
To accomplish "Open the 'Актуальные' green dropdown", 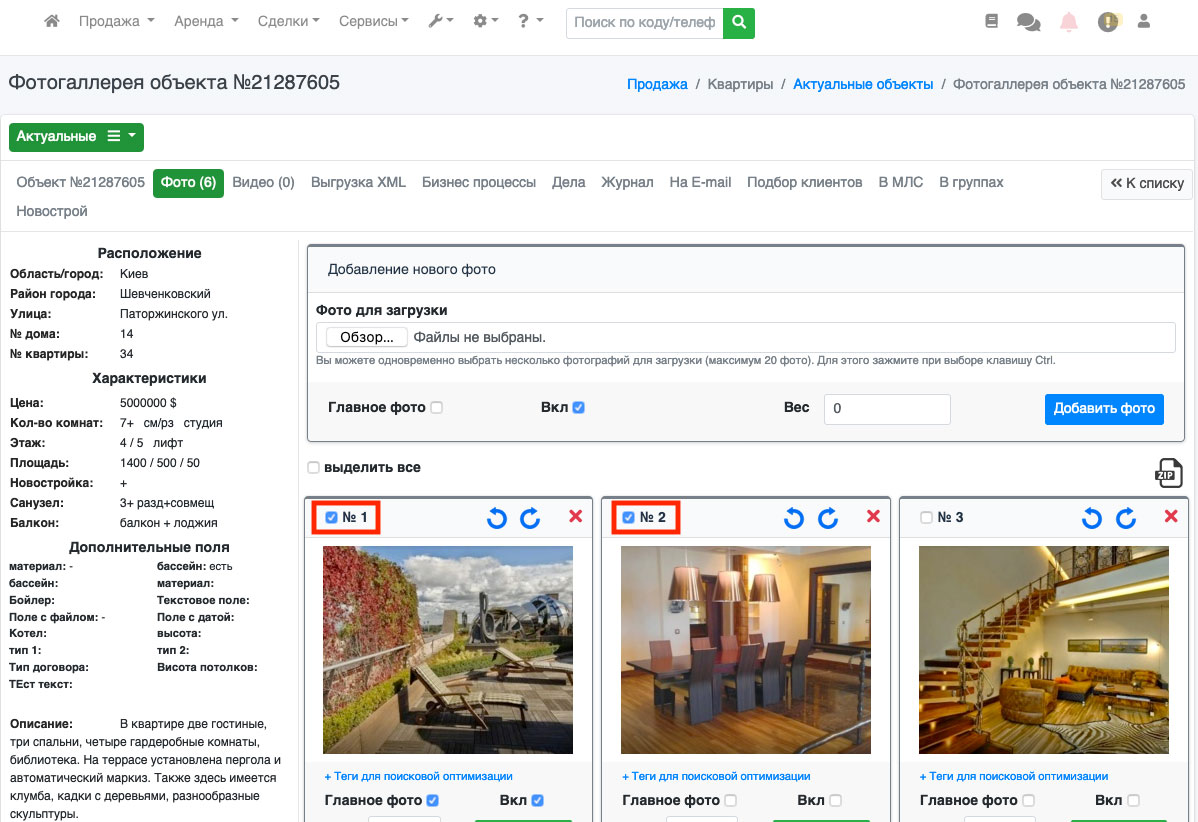I will pos(76,137).
